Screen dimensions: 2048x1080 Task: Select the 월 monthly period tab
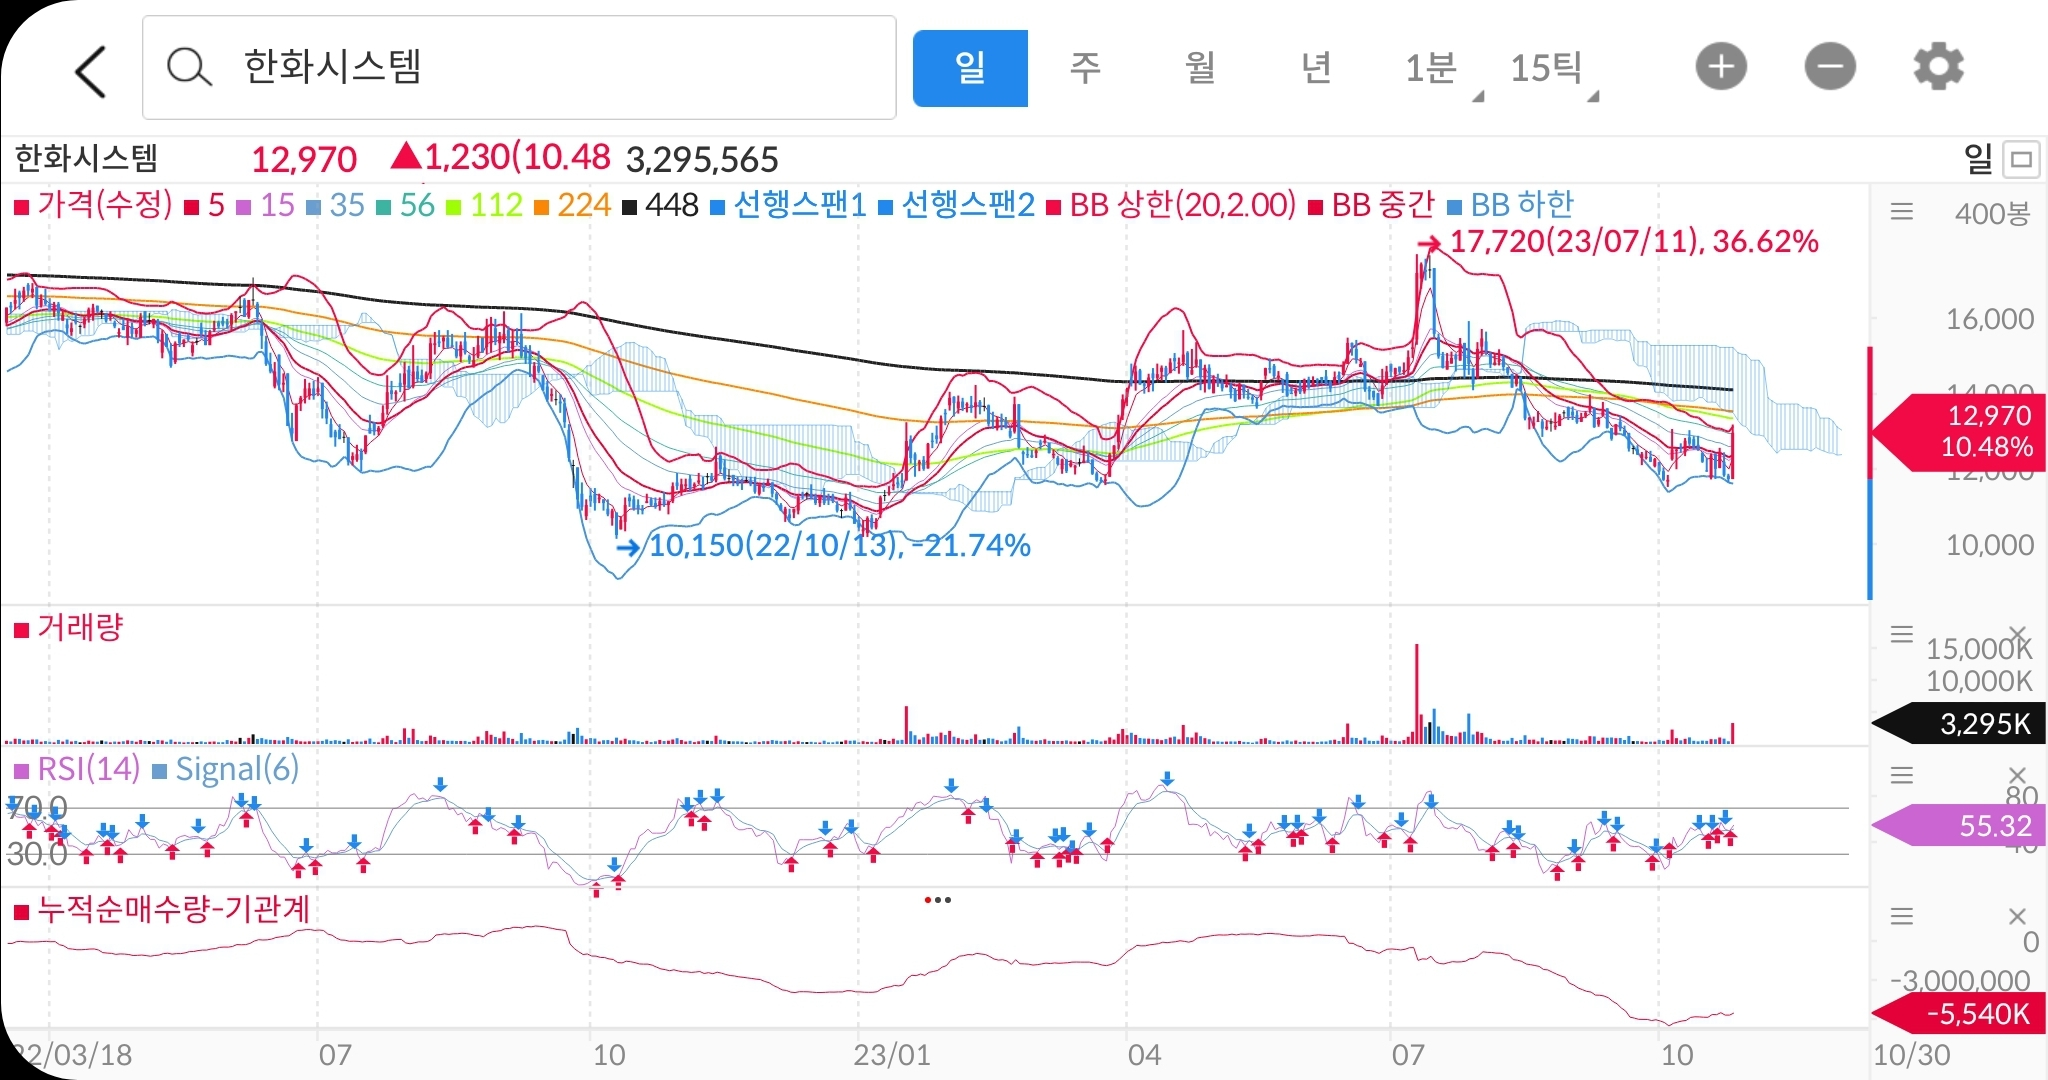click(x=1200, y=68)
